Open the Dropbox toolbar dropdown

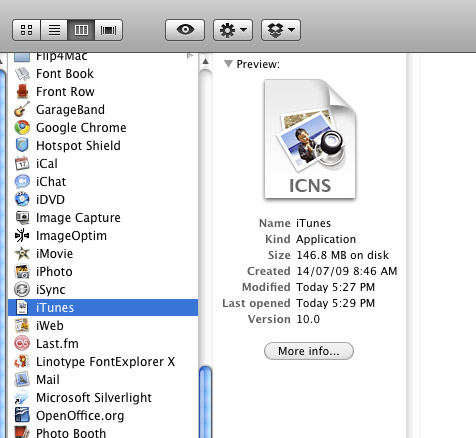coord(281,30)
